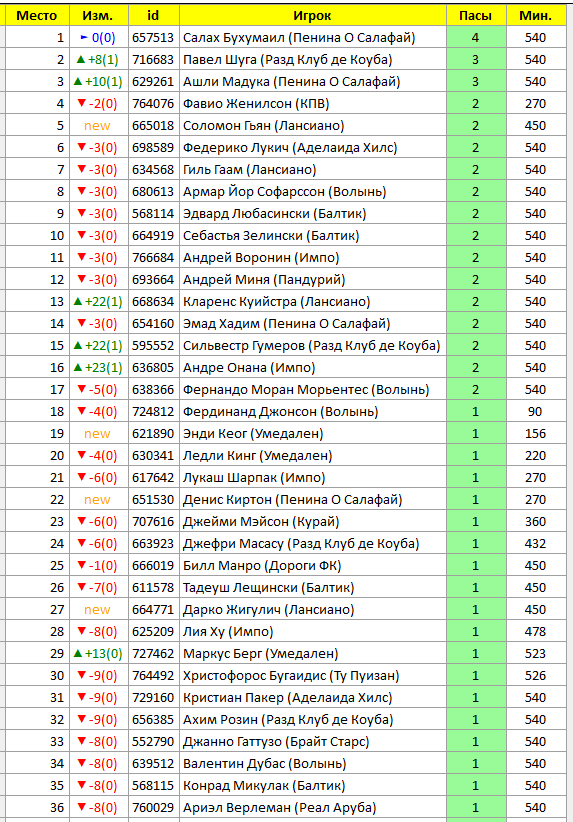Click the green up arrow beside +10(1)
The image size is (573, 822).
point(78,82)
